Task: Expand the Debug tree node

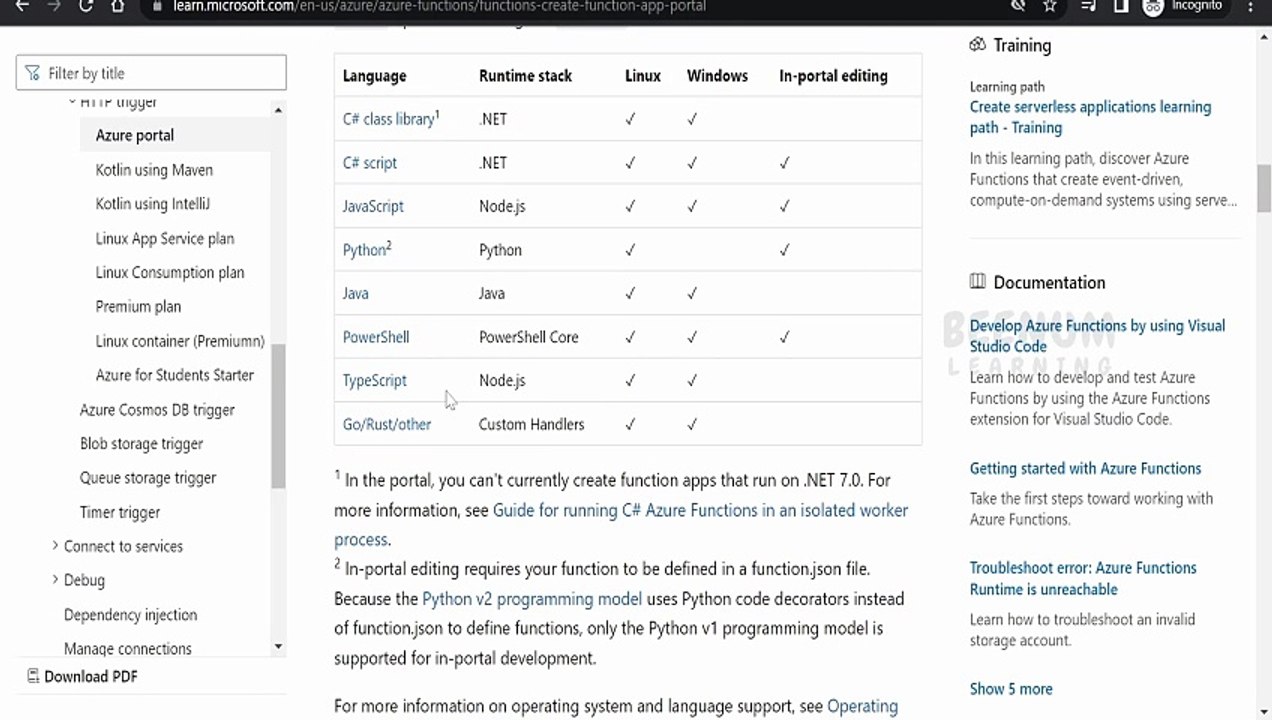Action: pos(55,580)
